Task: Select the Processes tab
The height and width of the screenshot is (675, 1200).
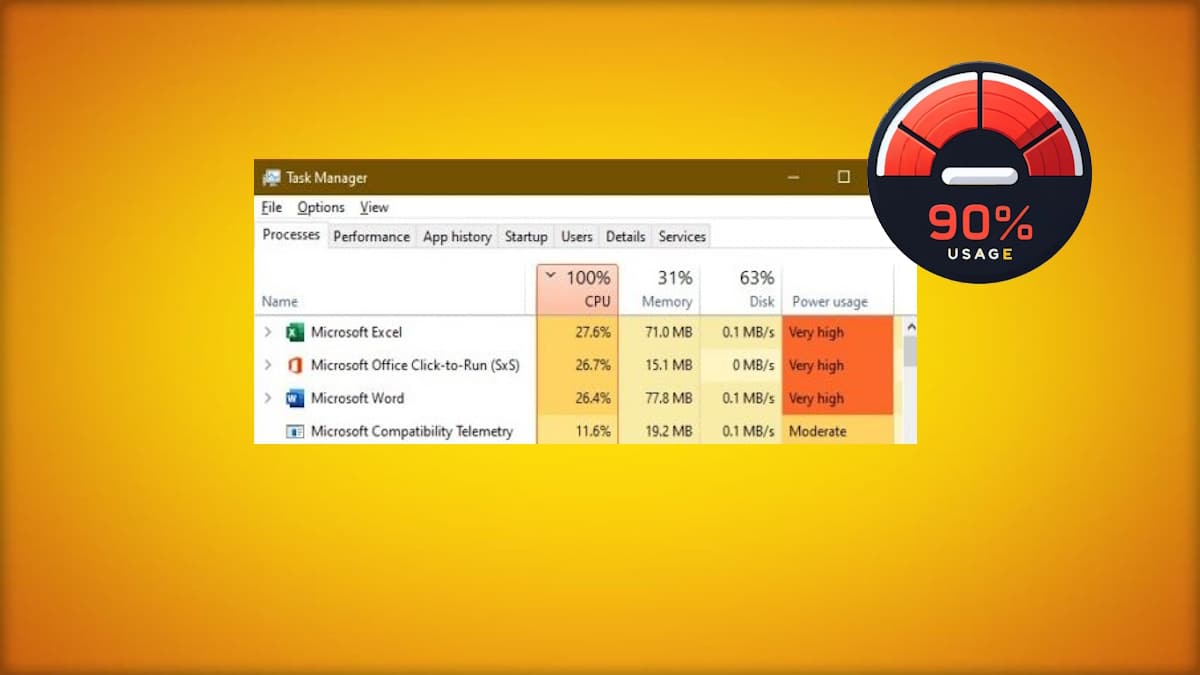Action: pos(291,235)
